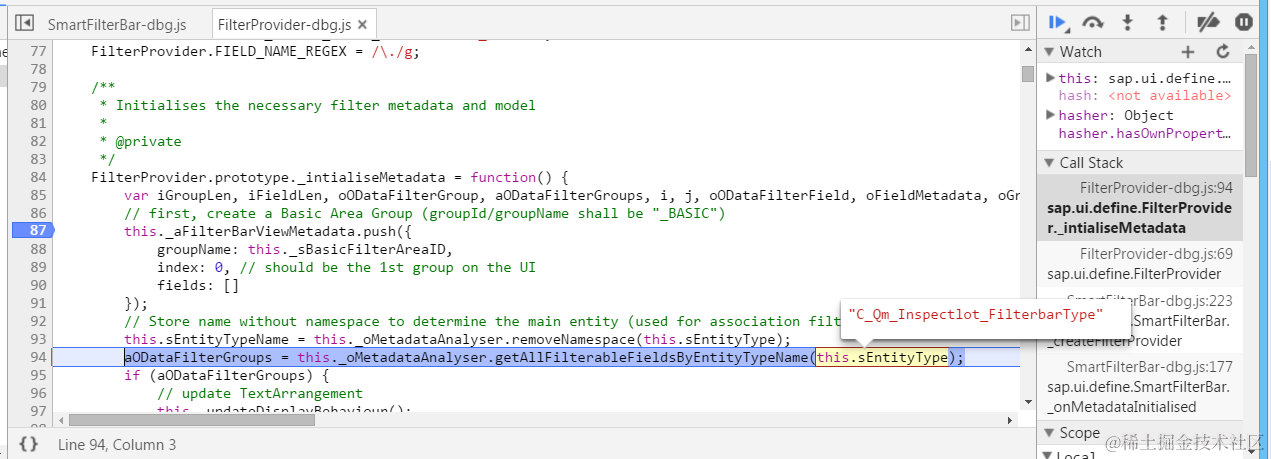Viewport: 1271px width, 459px height.
Task: Step into next function call
Action: pos(1128,22)
